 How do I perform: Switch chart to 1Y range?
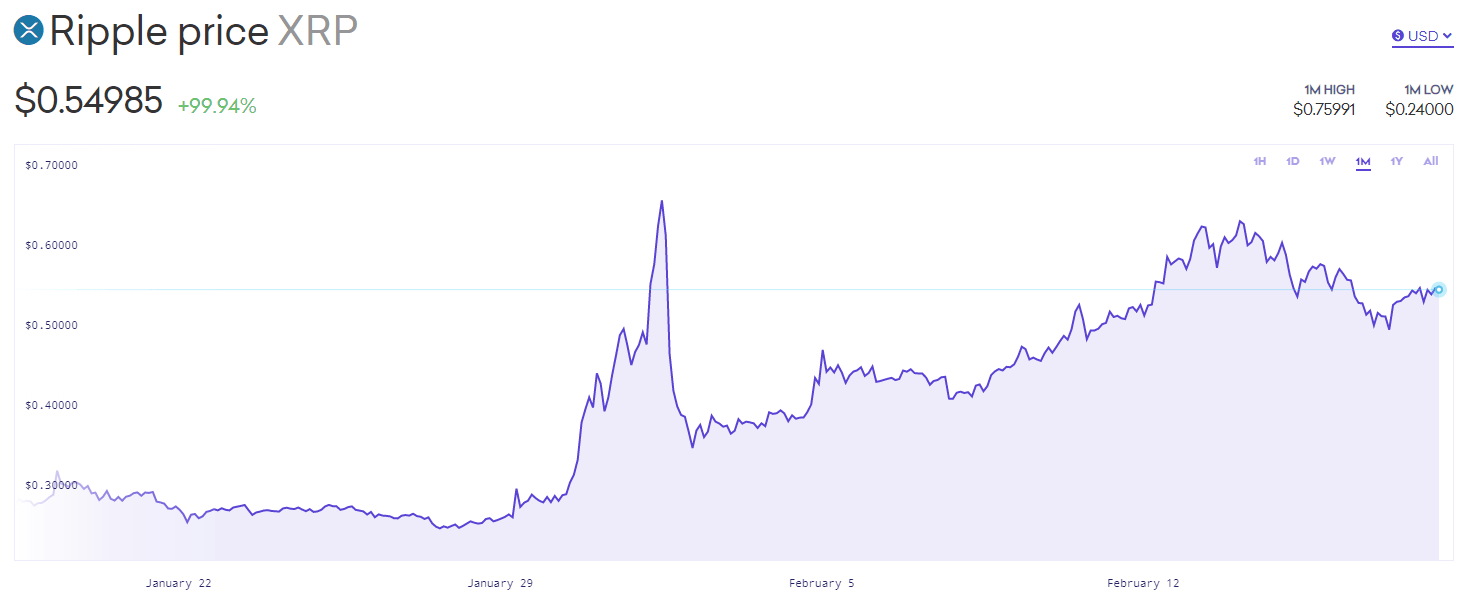pyautogui.click(x=1397, y=162)
